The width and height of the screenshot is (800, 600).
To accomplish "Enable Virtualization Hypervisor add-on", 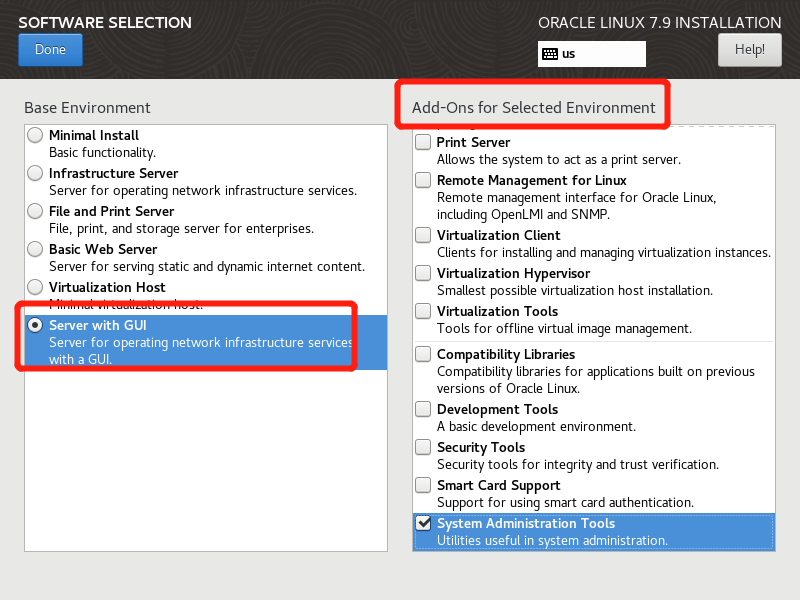I will click(x=424, y=273).
